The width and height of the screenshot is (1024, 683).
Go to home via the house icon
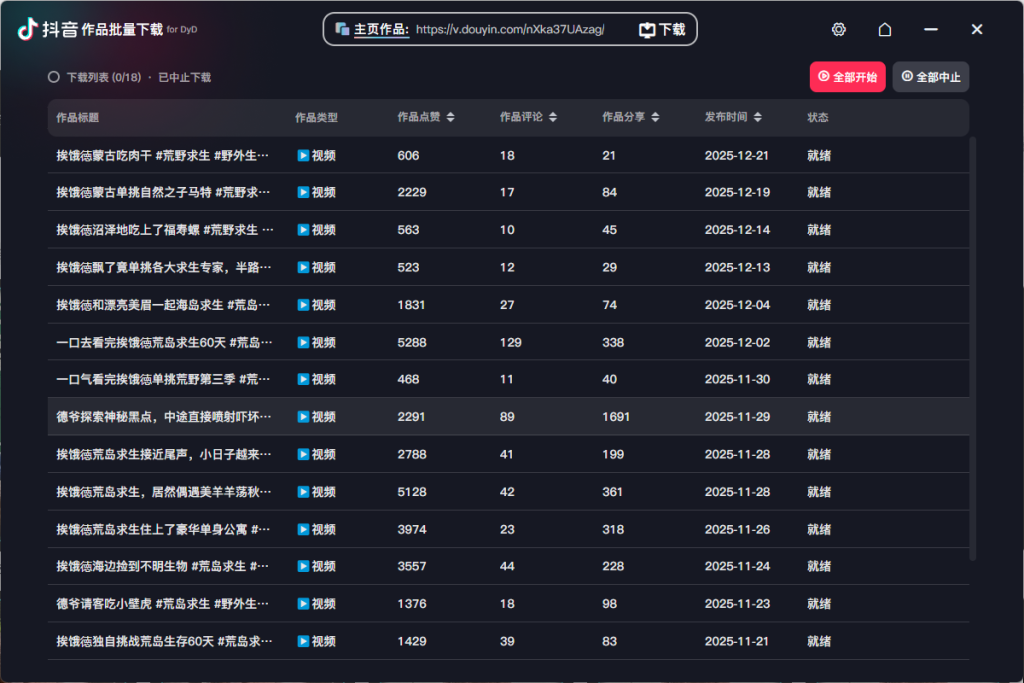(x=885, y=30)
